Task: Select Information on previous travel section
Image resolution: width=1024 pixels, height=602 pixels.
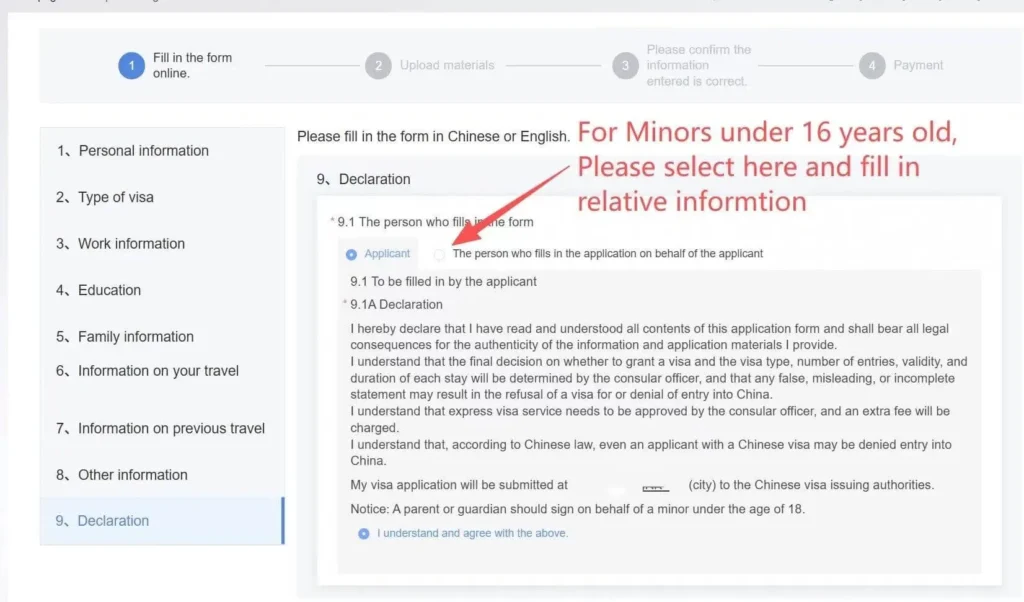Action: [x=171, y=429]
